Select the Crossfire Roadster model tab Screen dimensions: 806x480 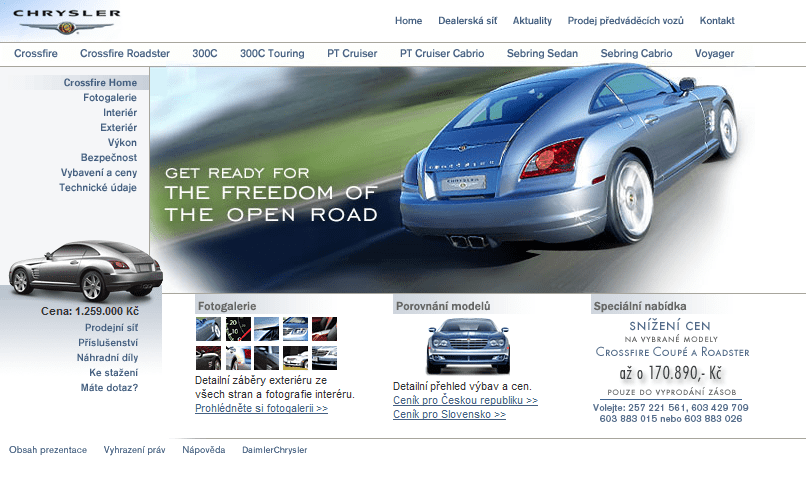(124, 53)
